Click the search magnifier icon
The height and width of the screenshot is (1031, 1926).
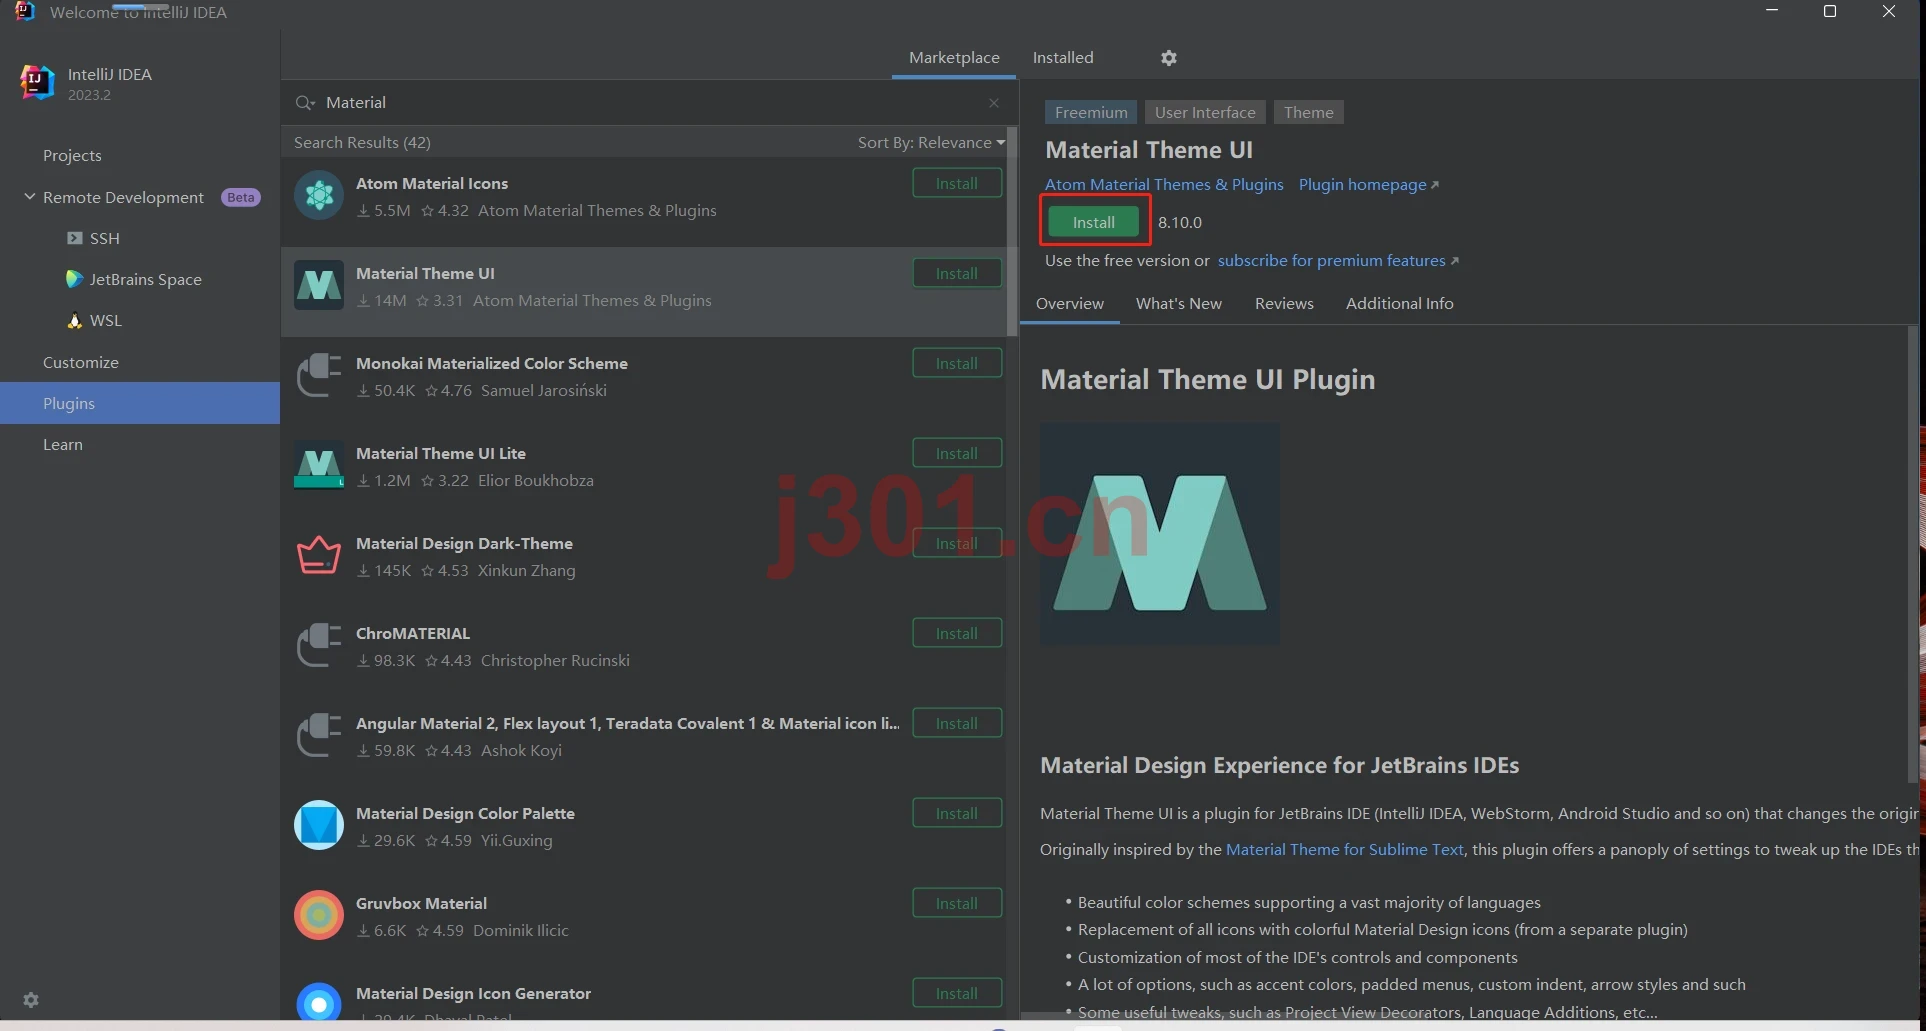[x=304, y=103]
